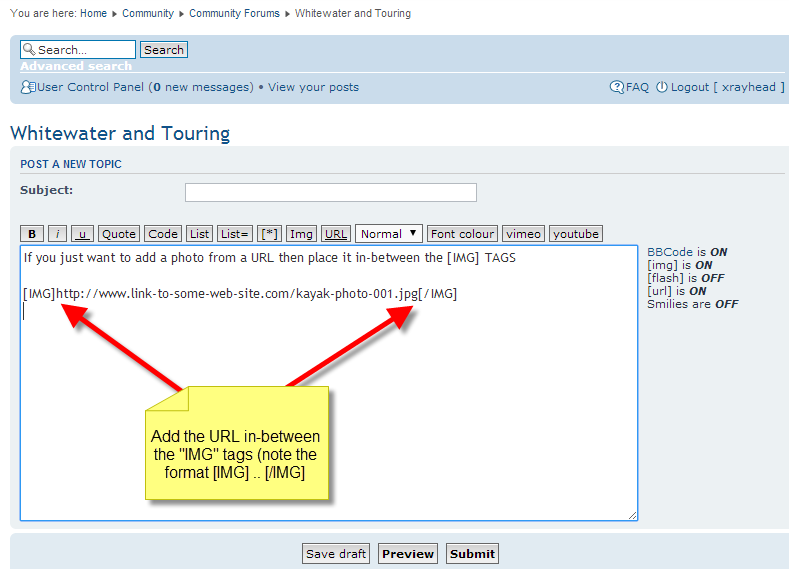Screen dimensions: 789x569
Task: Click the "Smilies are OFF" status text
Action: (692, 304)
